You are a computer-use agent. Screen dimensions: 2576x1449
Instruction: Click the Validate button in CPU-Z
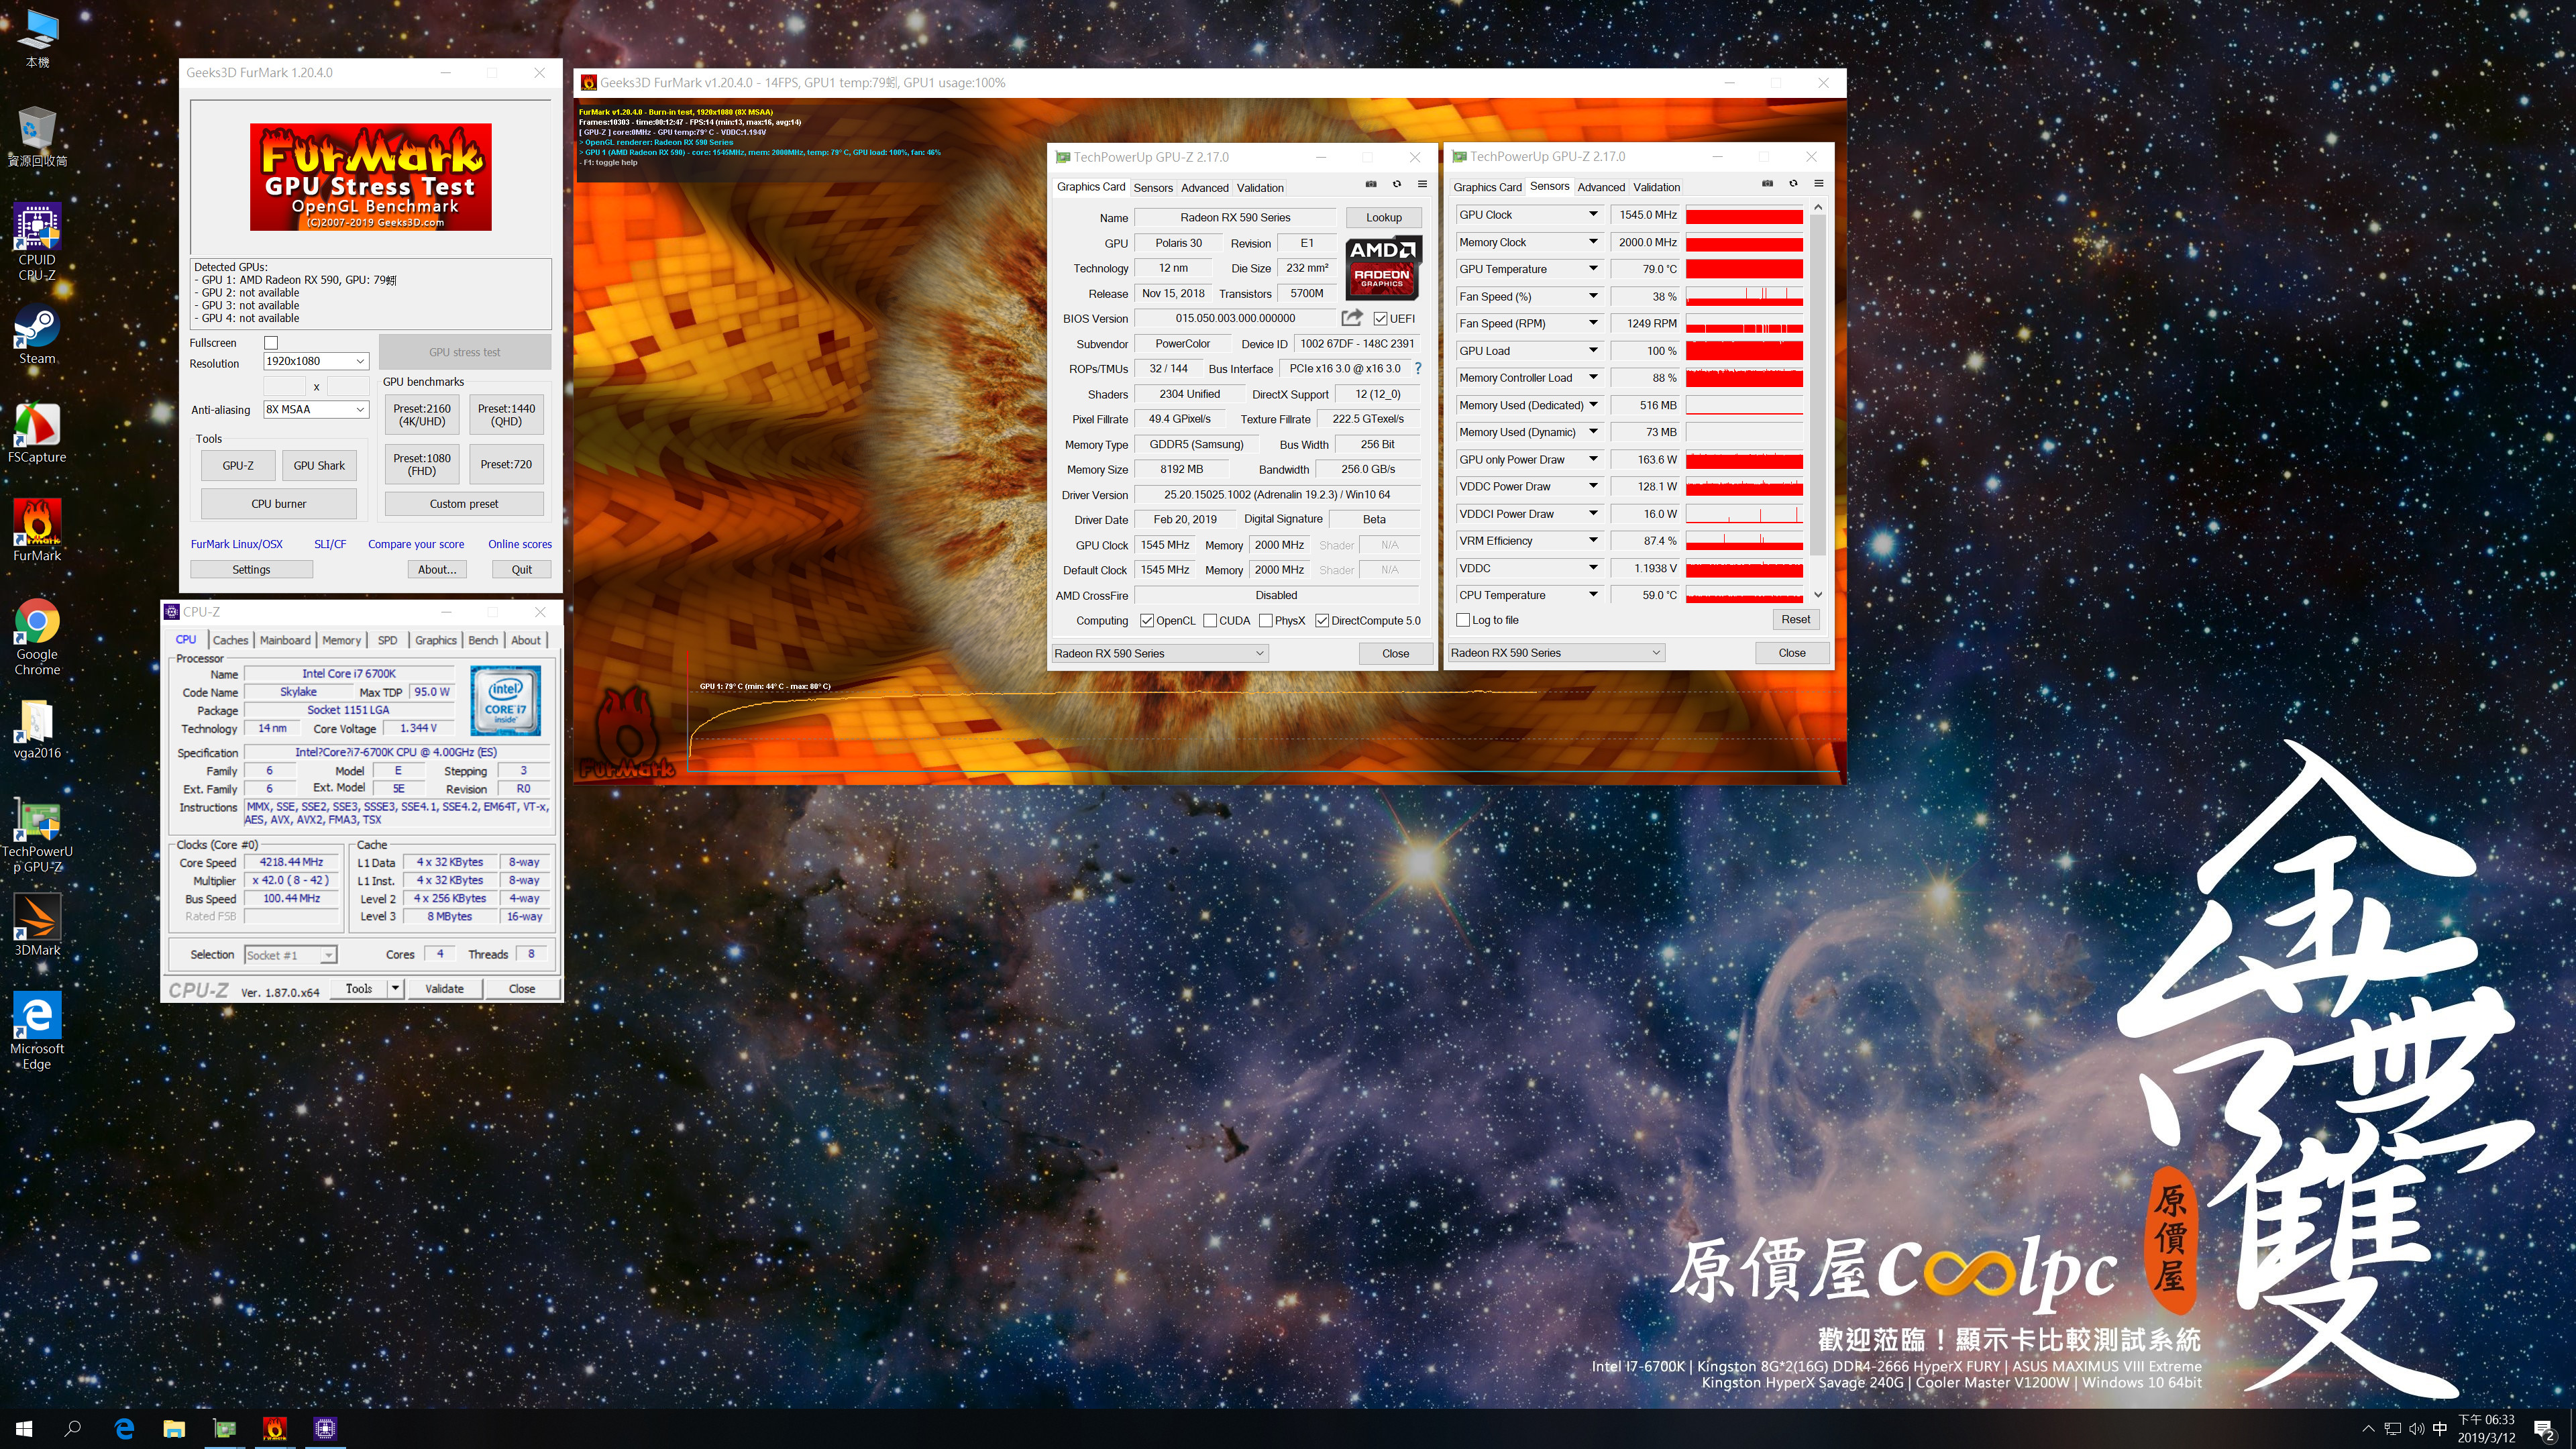click(x=444, y=989)
